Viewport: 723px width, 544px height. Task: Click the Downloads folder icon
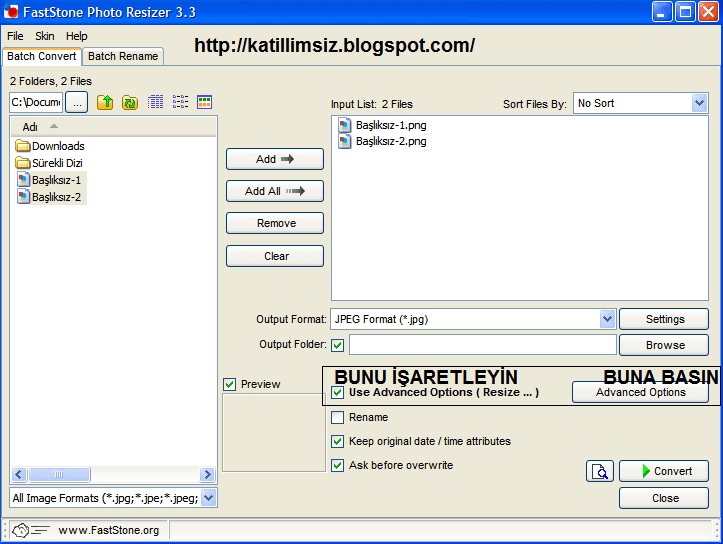(x=23, y=146)
